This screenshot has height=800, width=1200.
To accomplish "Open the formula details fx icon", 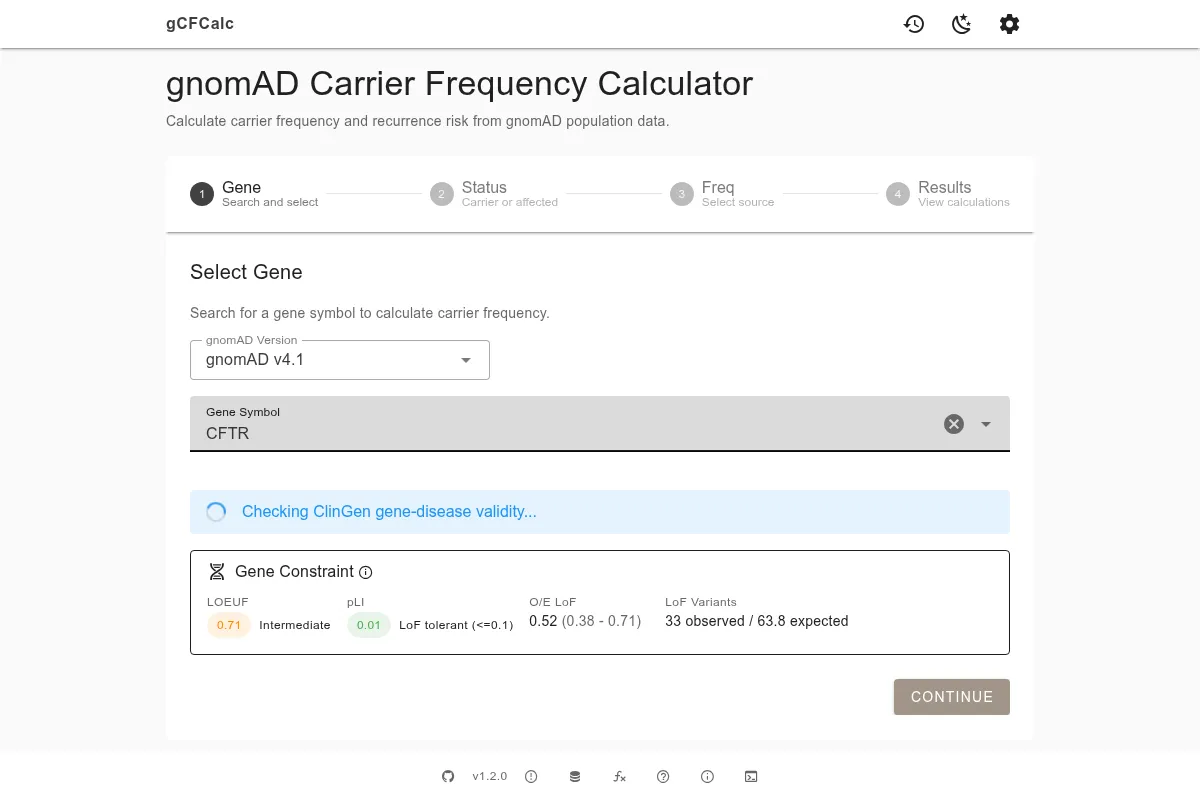I will 620,776.
